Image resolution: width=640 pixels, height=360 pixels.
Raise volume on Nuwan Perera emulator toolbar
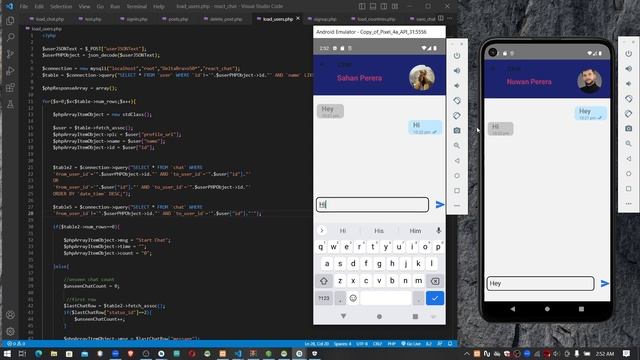628,69
